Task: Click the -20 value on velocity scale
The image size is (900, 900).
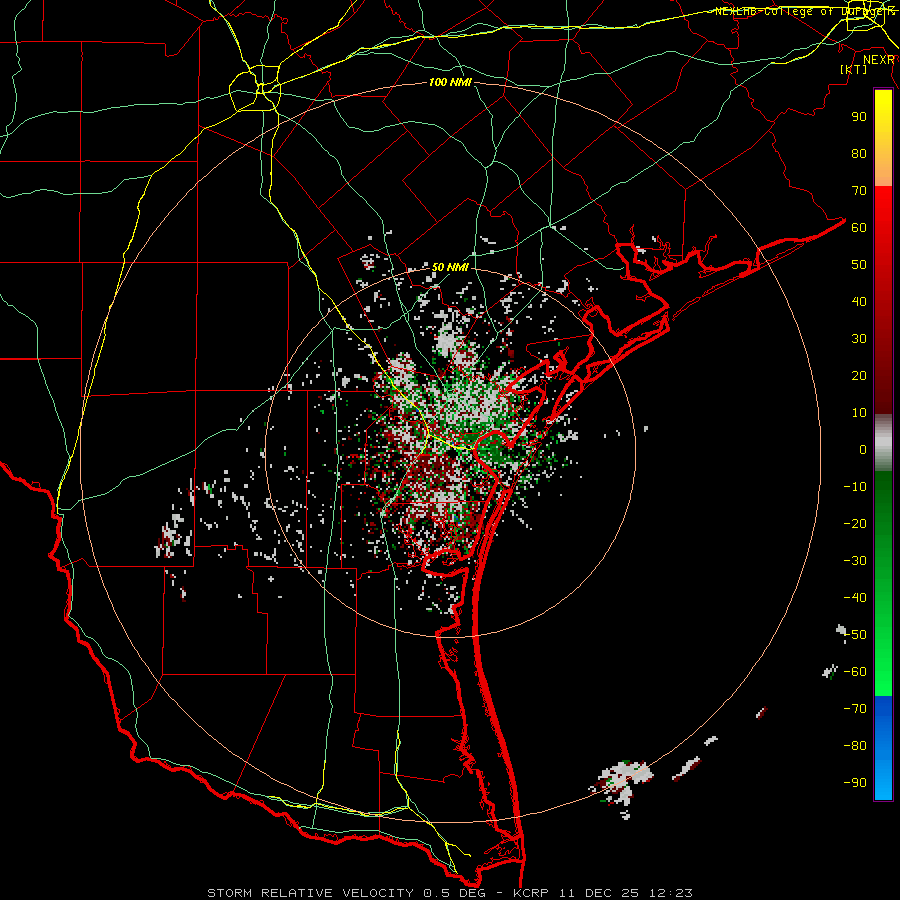Action: (x=855, y=524)
